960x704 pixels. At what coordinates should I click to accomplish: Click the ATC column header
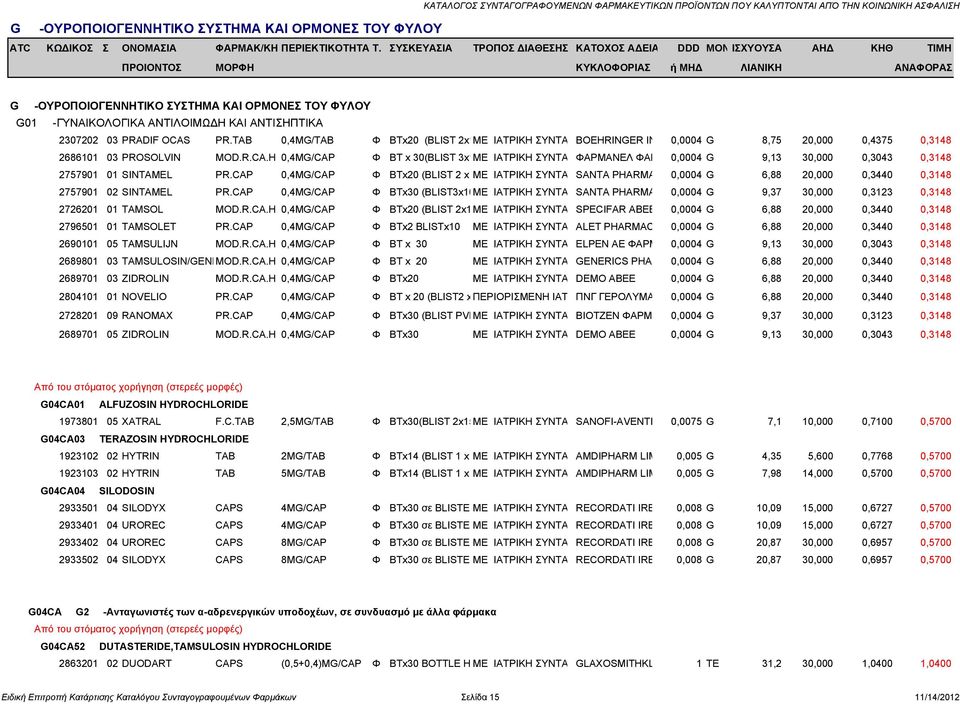[20, 48]
